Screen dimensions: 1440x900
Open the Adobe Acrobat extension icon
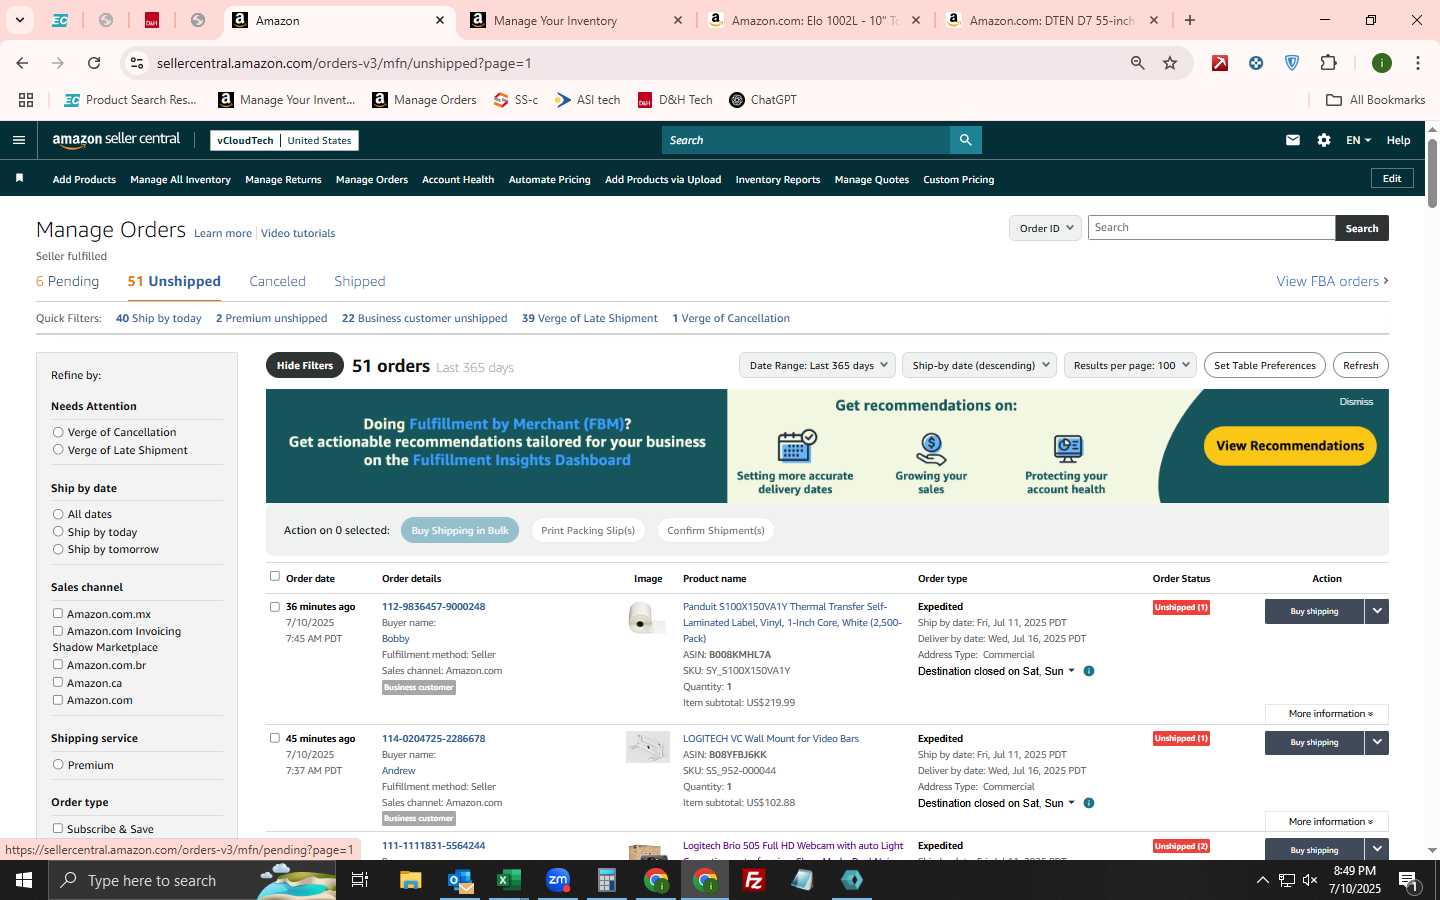click(x=1220, y=63)
